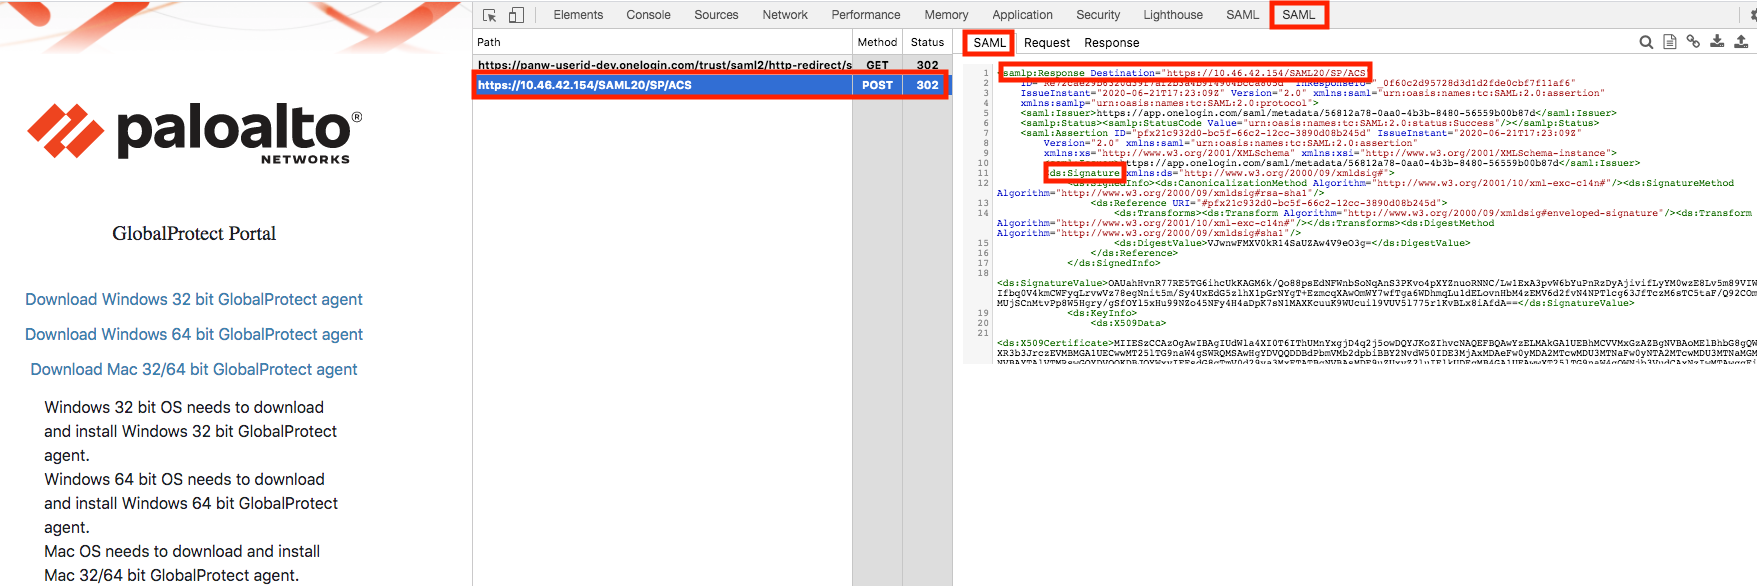Click the GlobalProtect Portal heading
1757x586 pixels.
[x=194, y=233]
